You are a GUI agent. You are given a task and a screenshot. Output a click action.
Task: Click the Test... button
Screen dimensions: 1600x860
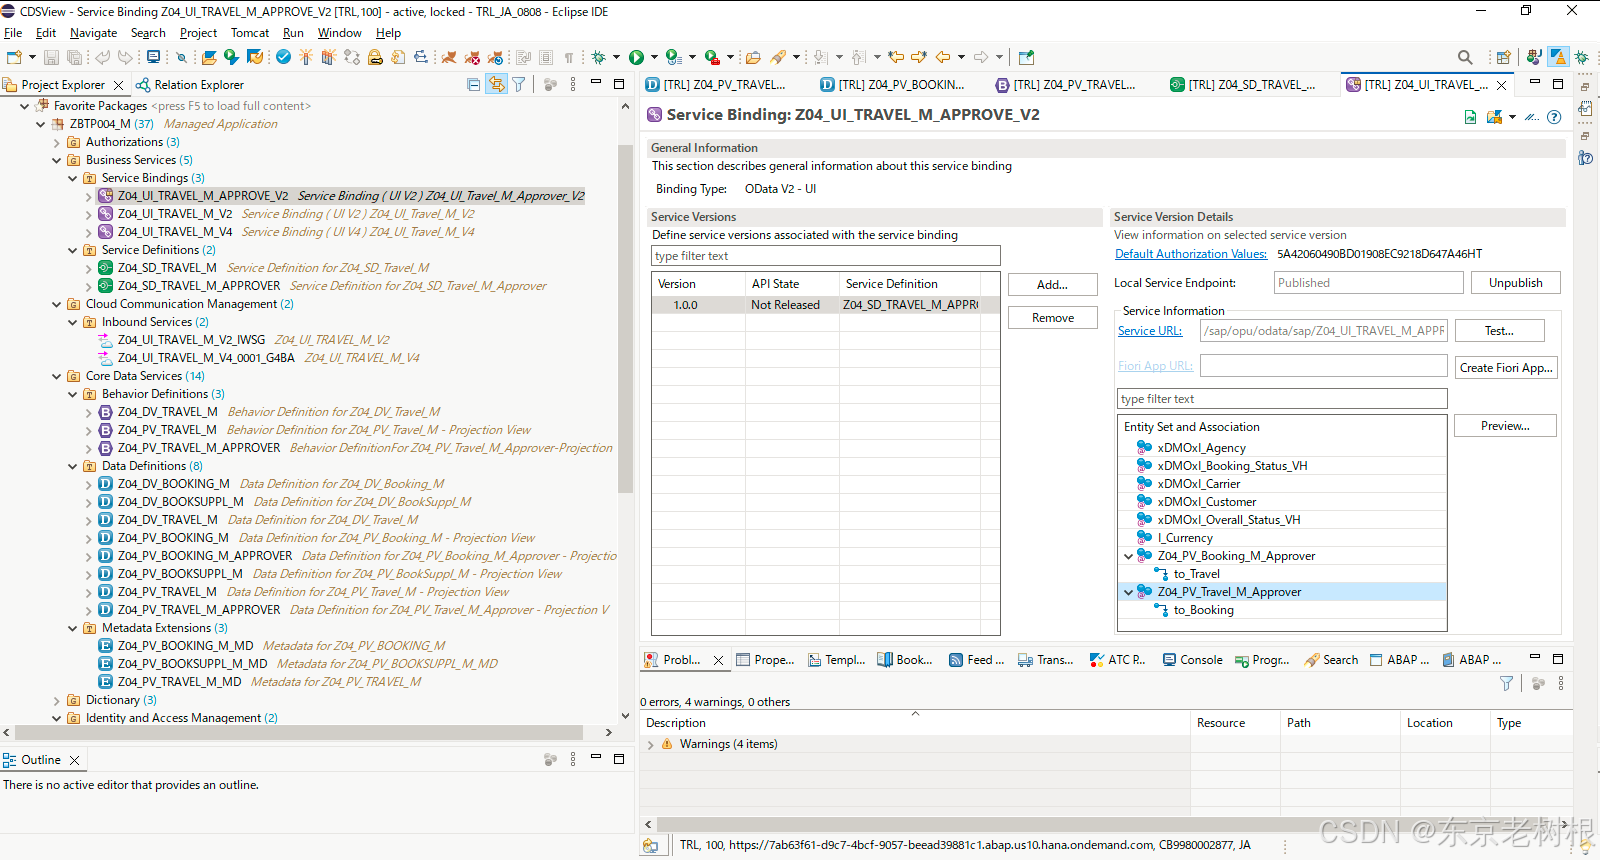pyautogui.click(x=1499, y=331)
